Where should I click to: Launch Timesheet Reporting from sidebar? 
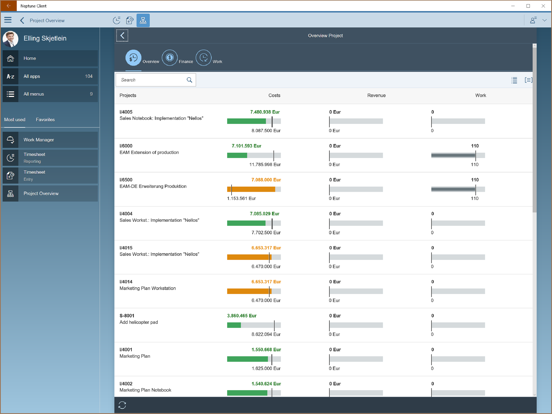pos(50,158)
